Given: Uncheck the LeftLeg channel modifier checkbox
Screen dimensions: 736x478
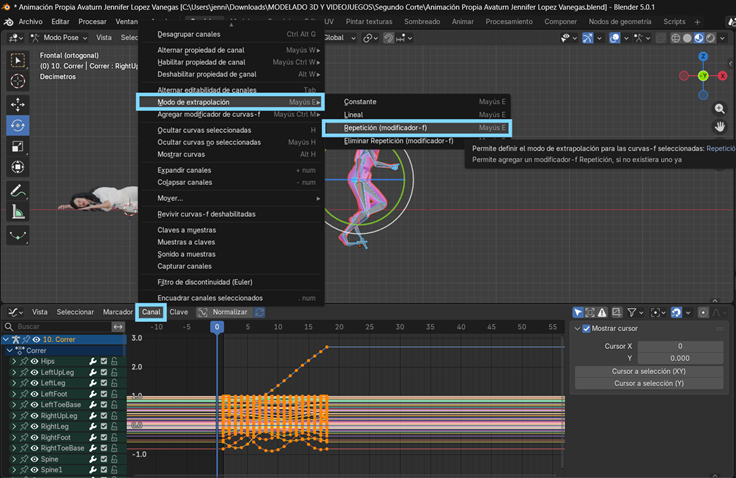Looking at the screenshot, I should pyautogui.click(x=103, y=383).
